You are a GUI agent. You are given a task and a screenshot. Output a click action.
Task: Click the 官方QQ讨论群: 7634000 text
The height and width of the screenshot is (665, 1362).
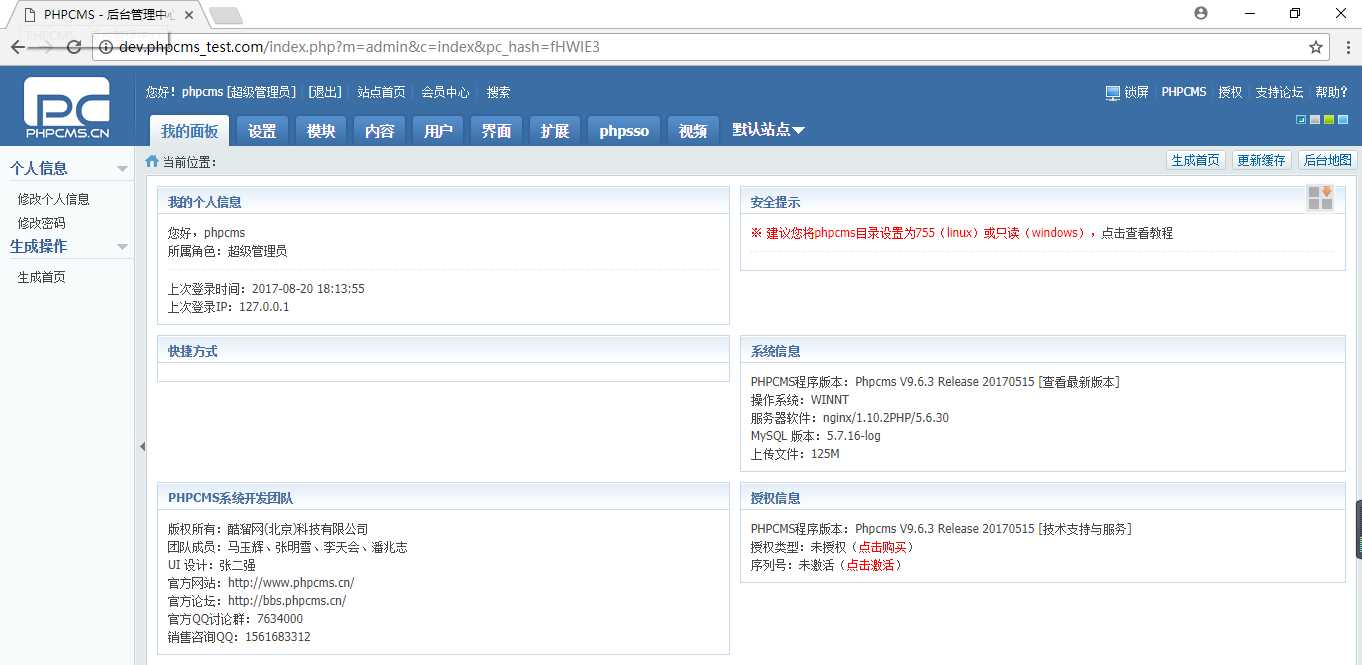coord(235,619)
